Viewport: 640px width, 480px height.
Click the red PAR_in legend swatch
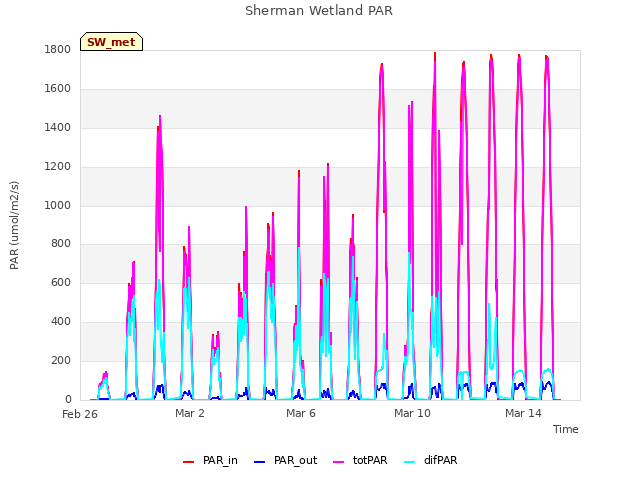click(188, 462)
